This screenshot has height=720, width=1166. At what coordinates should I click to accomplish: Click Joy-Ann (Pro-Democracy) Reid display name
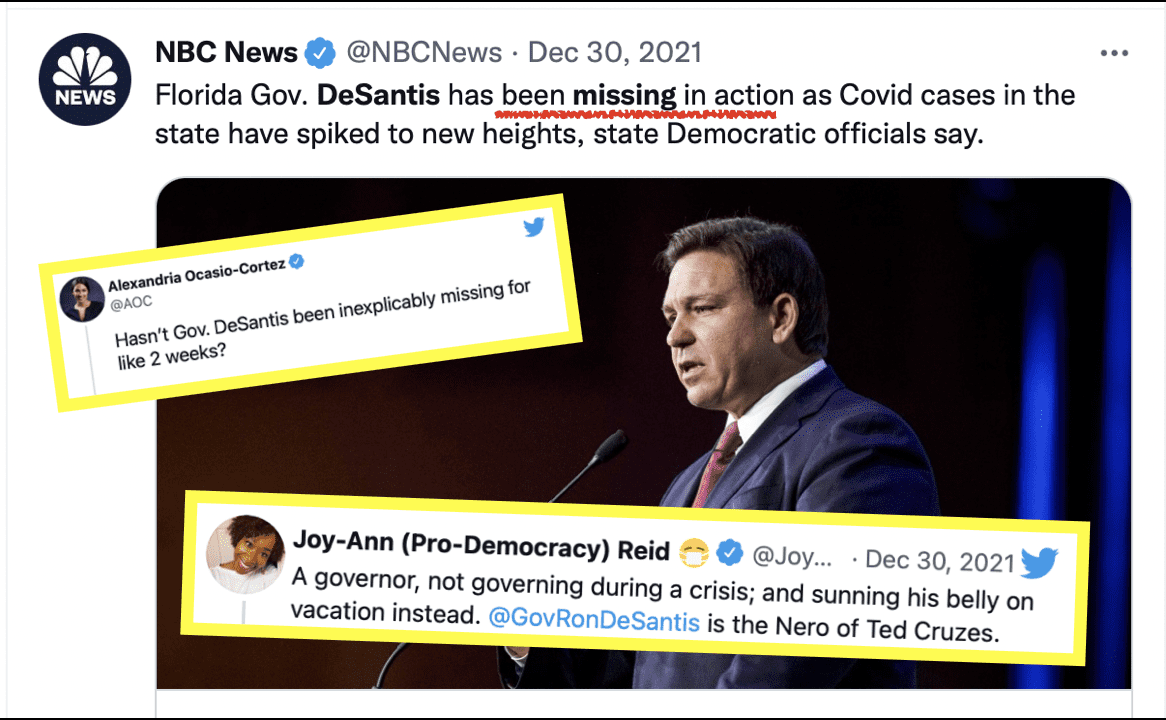click(x=481, y=545)
